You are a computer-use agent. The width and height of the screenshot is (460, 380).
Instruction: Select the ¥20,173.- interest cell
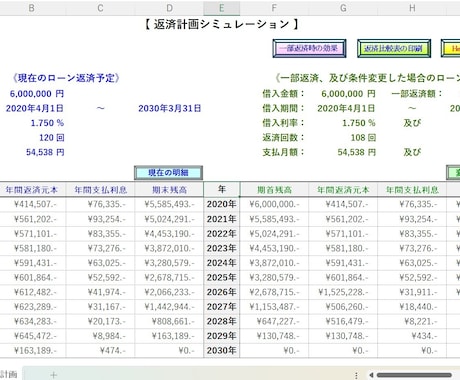pos(100,321)
